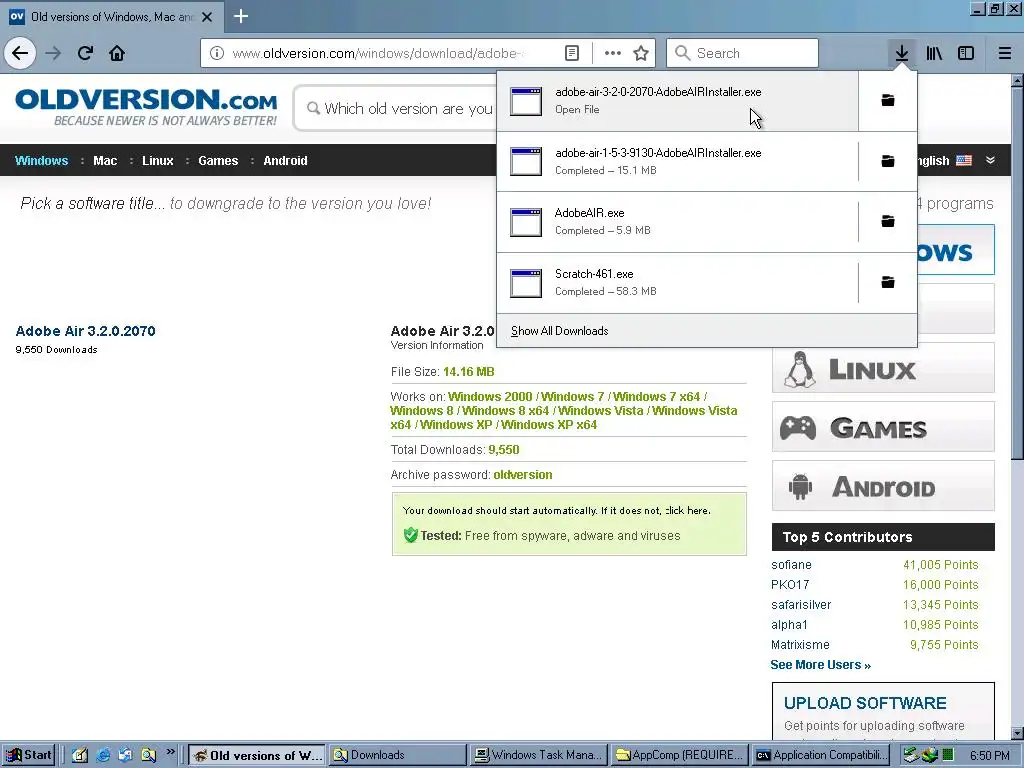The width and height of the screenshot is (1024, 768).
Task: Open page actions three-dot menu
Action: click(x=613, y=53)
